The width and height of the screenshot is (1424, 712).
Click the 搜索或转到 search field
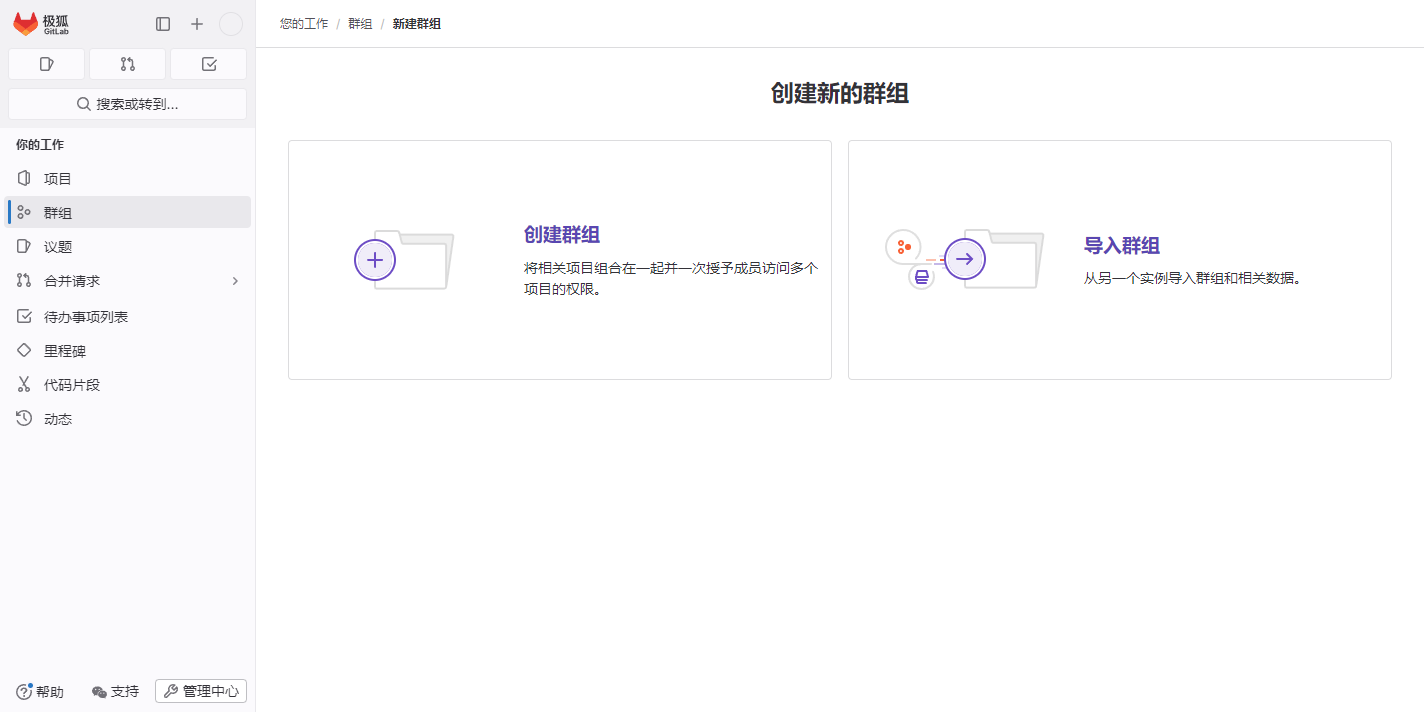point(127,103)
